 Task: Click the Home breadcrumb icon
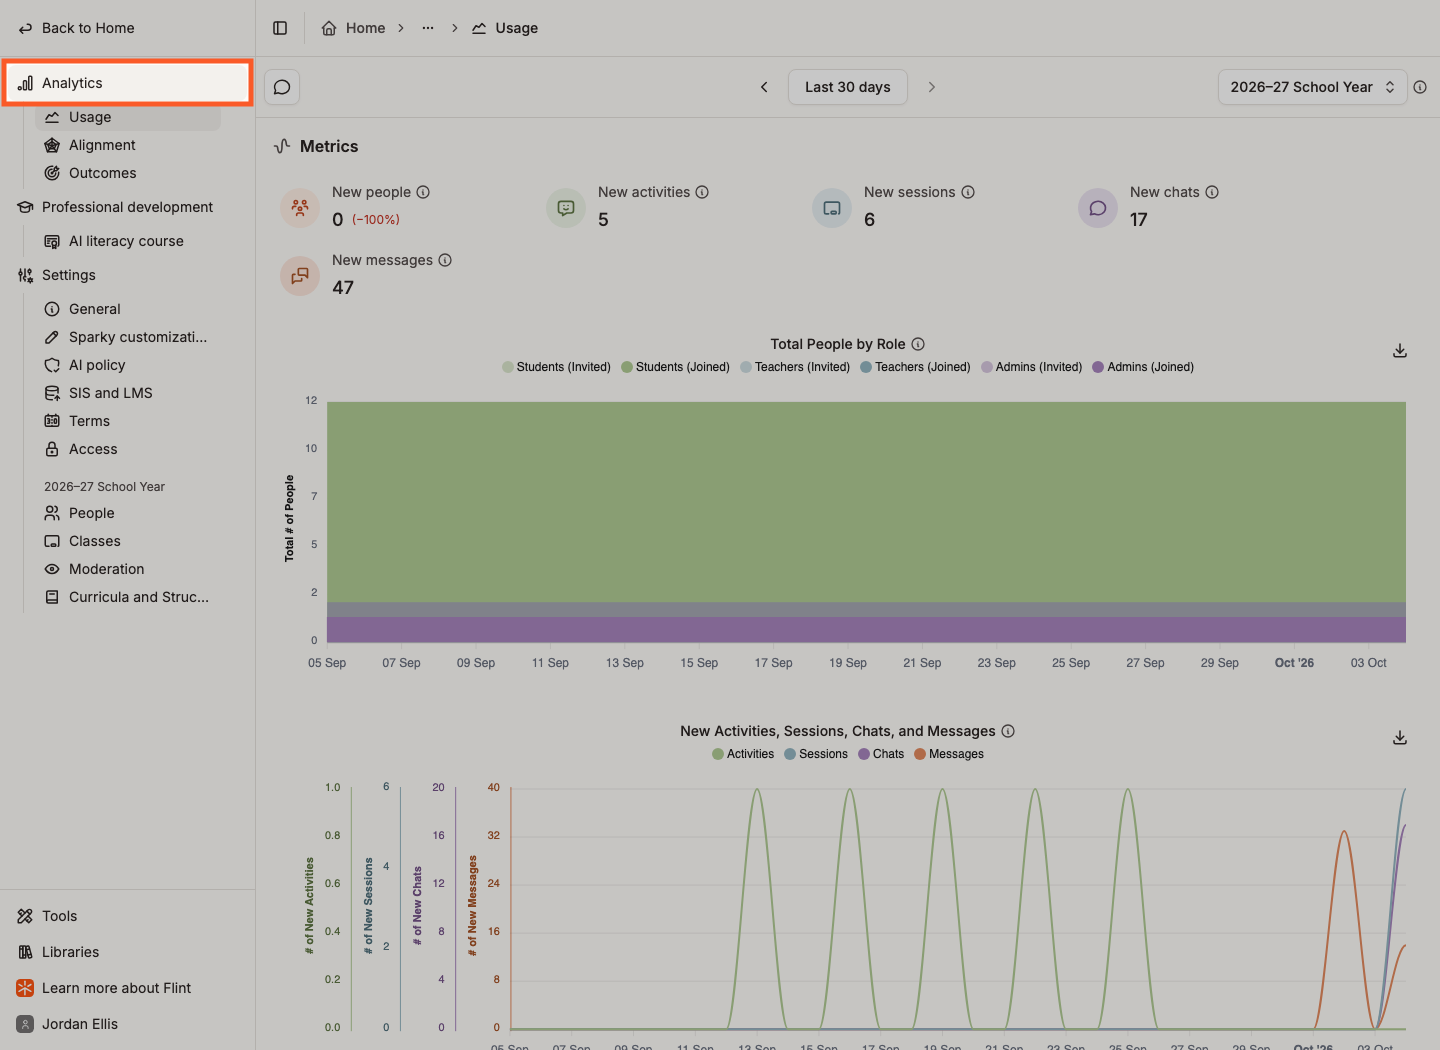[329, 28]
